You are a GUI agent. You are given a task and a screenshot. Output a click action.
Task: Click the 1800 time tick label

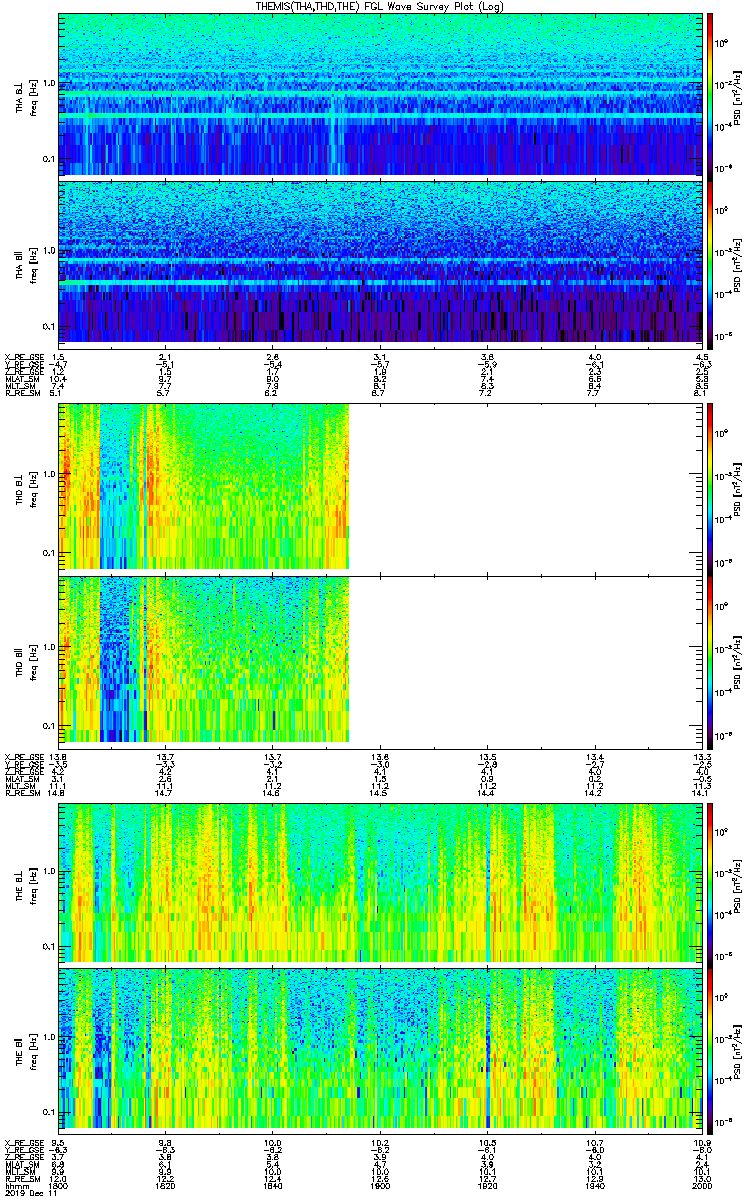tap(59, 1185)
